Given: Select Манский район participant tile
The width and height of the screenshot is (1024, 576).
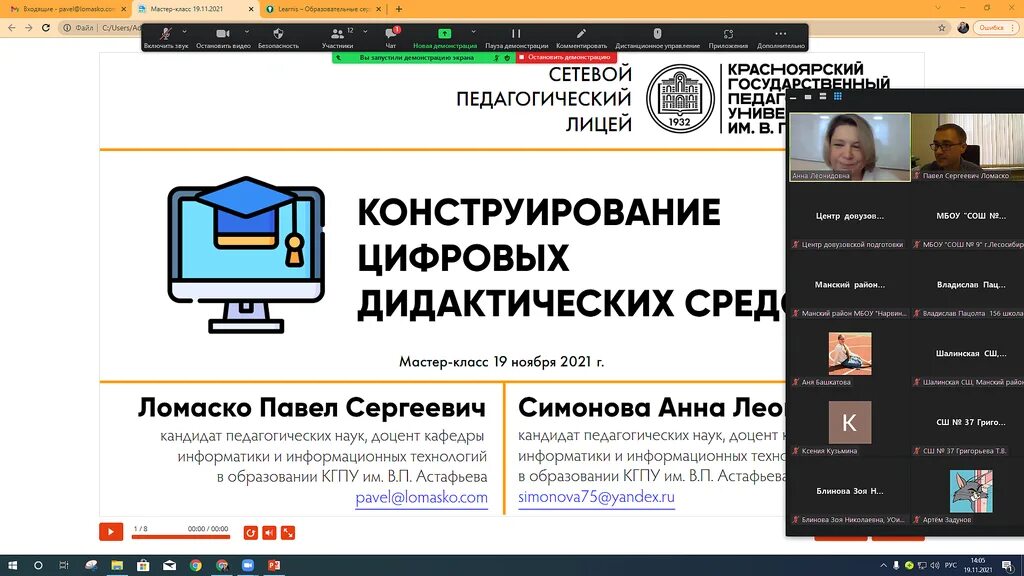Looking at the screenshot, I should coord(850,285).
